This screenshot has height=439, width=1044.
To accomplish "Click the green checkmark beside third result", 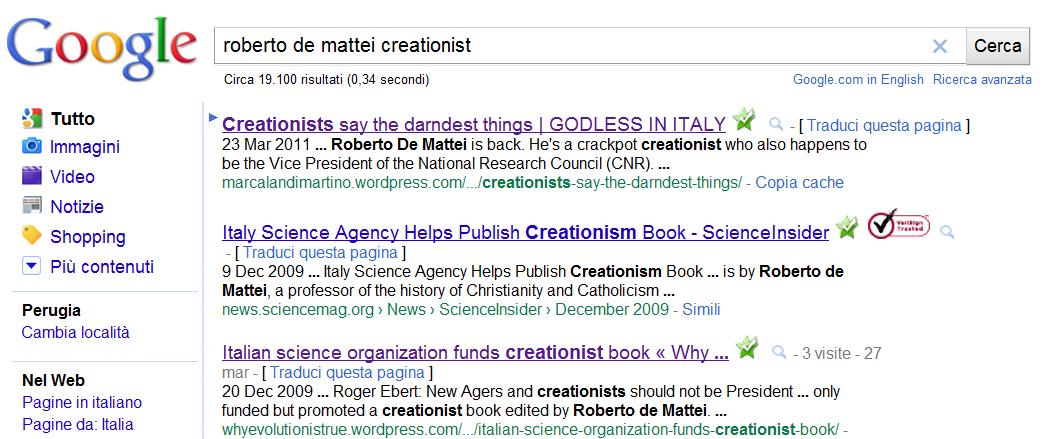I will 747,349.
